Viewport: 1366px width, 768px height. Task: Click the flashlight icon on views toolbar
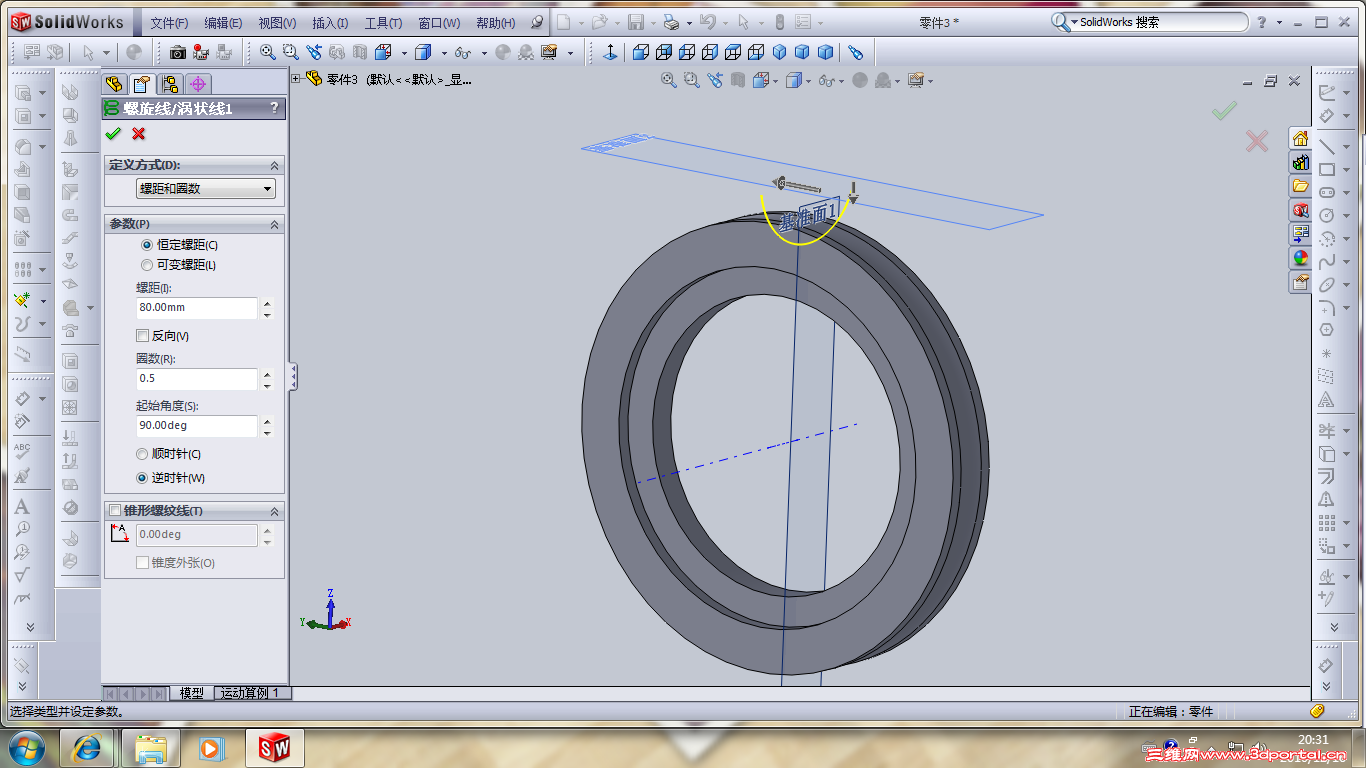point(855,52)
